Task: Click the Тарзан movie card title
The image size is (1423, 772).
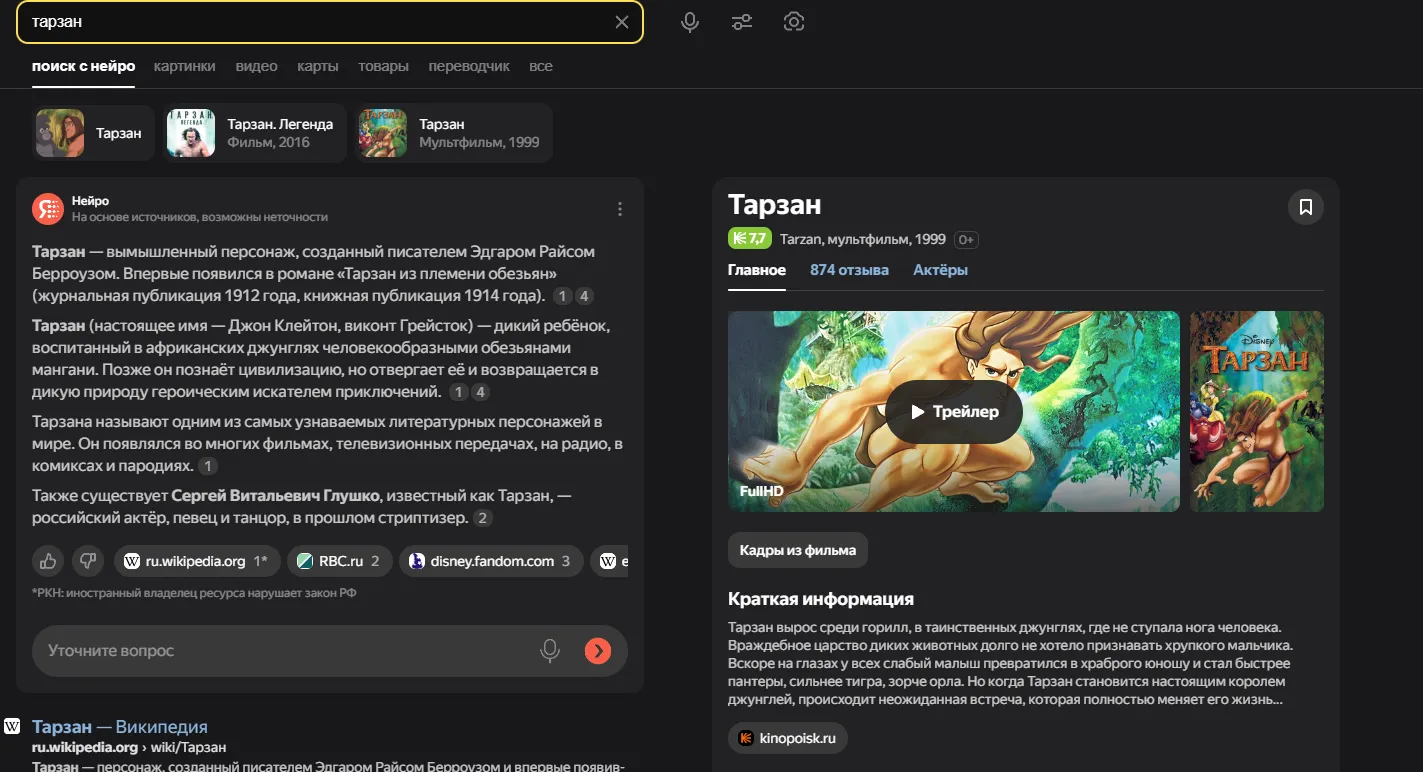Action: coord(775,205)
